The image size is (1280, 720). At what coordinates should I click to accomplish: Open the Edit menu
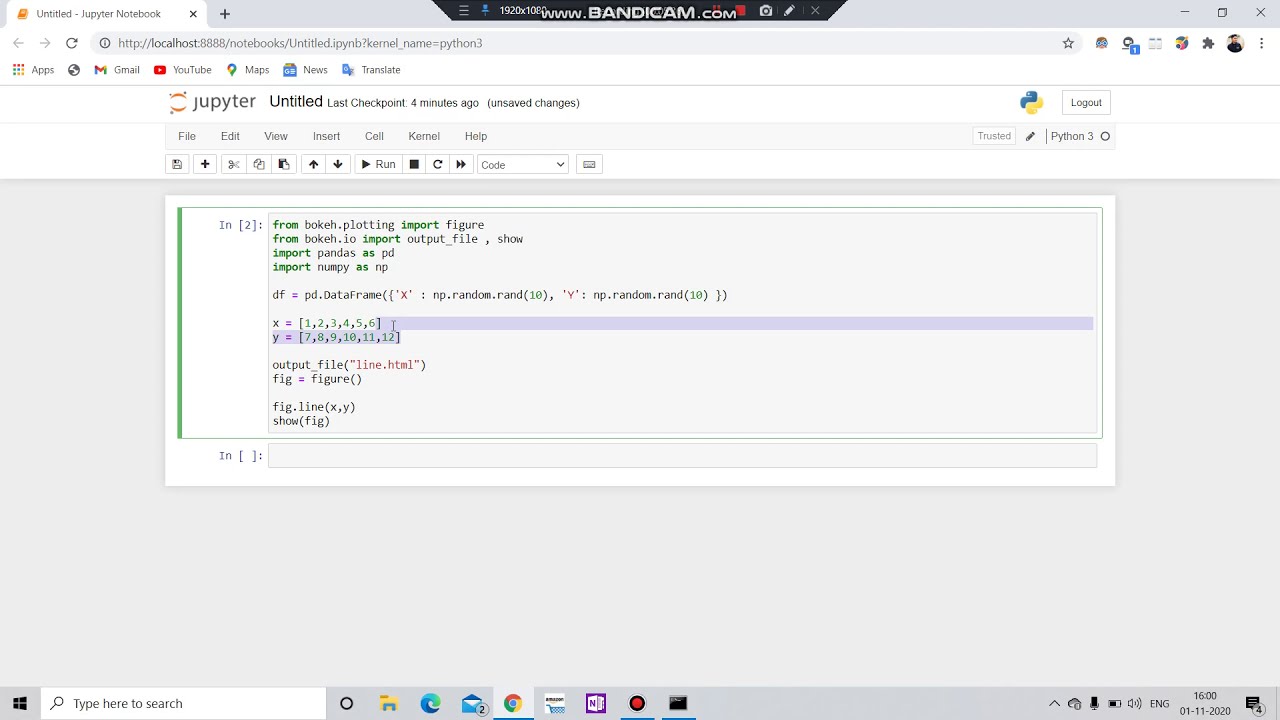click(230, 136)
